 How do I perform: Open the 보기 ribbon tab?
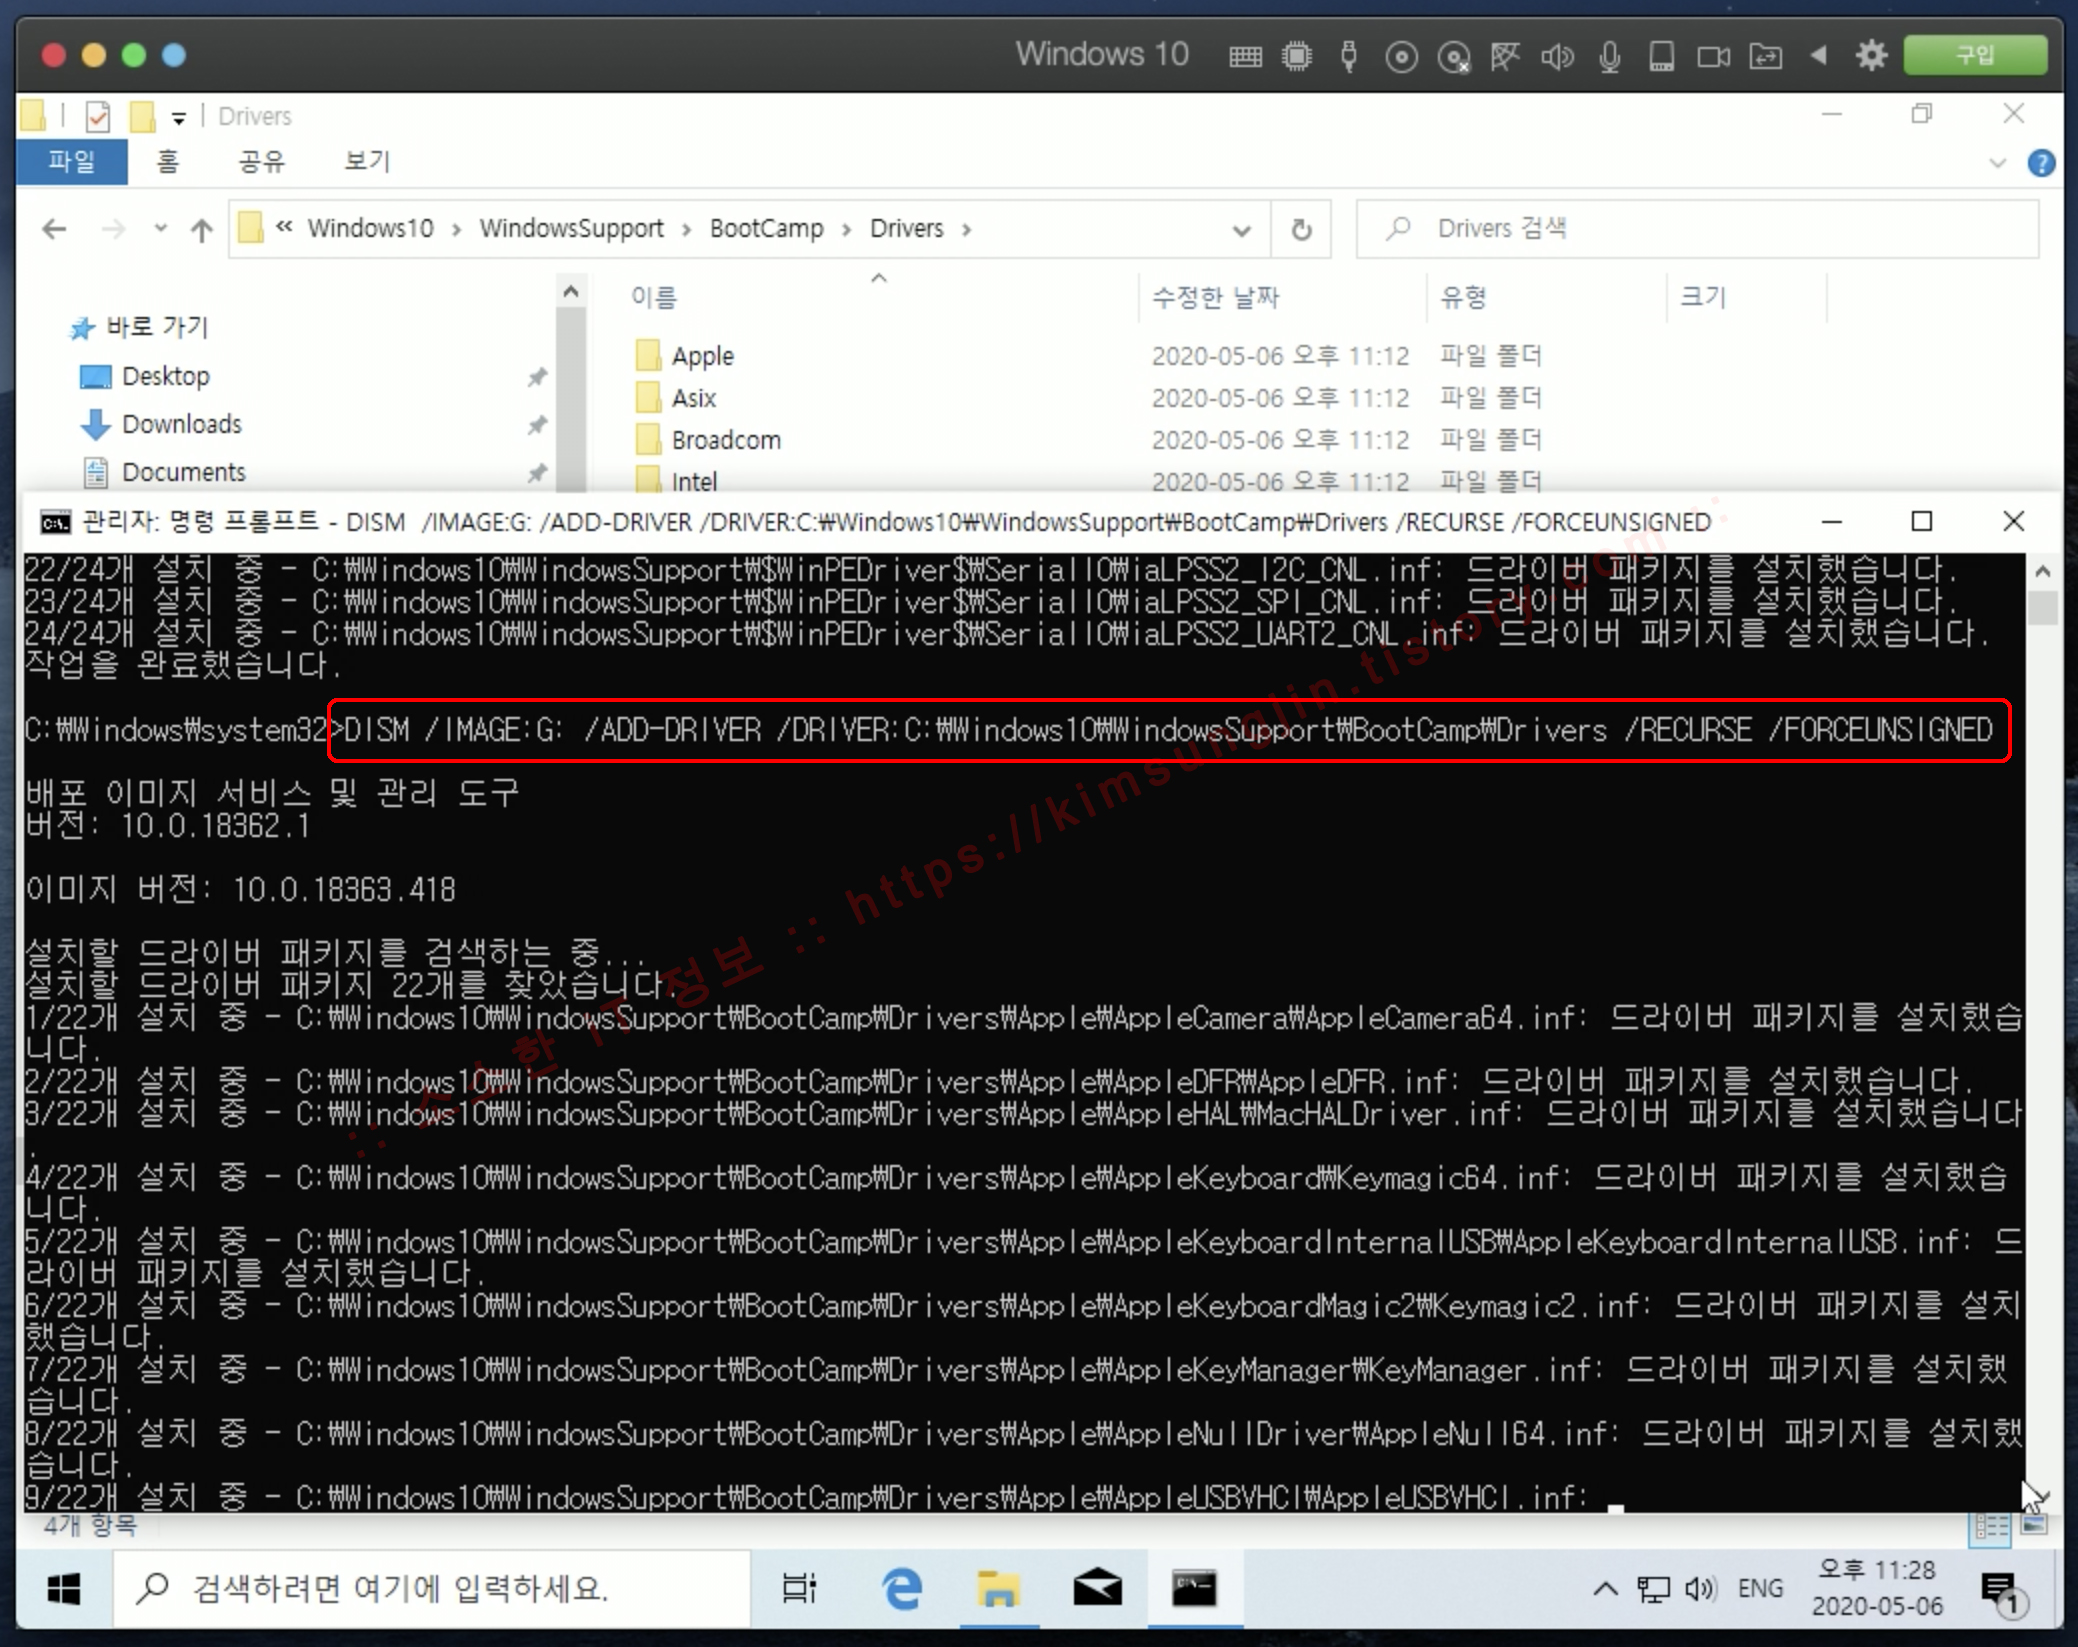coord(367,161)
